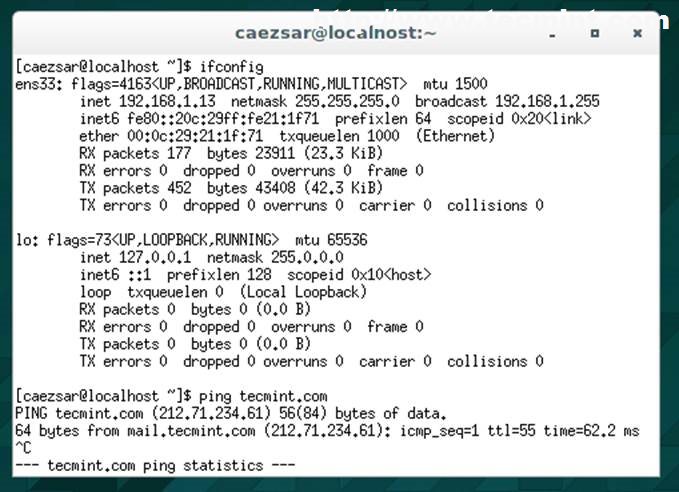Screen dimensions: 679x492
Task: Click the mail.tecmint.com hostname in ping reply
Action: pyautogui.click(x=191, y=431)
